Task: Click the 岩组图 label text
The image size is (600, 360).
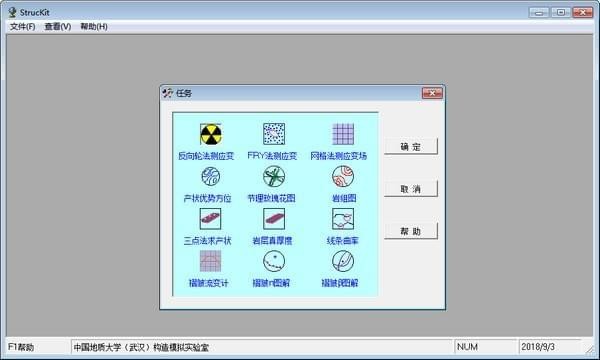Action: coord(344,198)
